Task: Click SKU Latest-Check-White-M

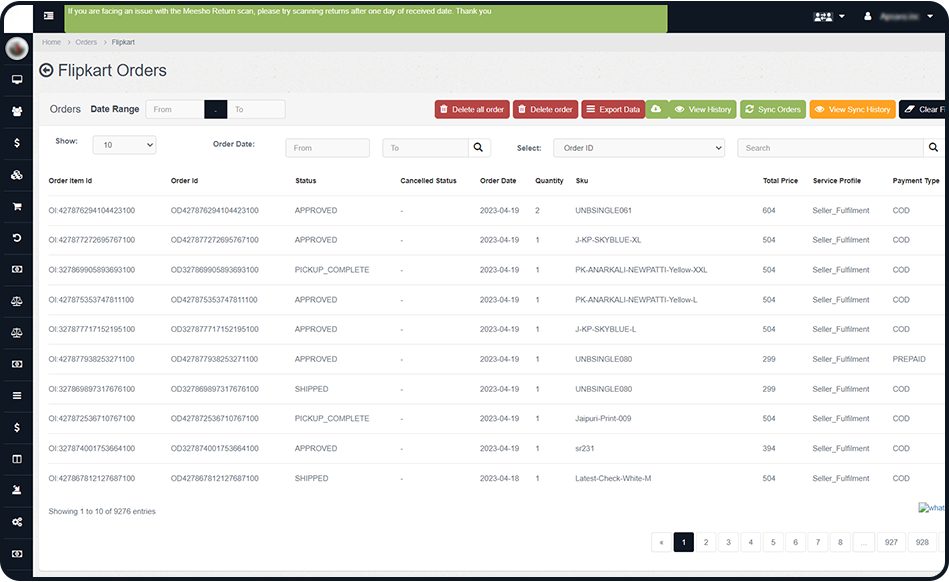Action: pyautogui.click(x=613, y=479)
